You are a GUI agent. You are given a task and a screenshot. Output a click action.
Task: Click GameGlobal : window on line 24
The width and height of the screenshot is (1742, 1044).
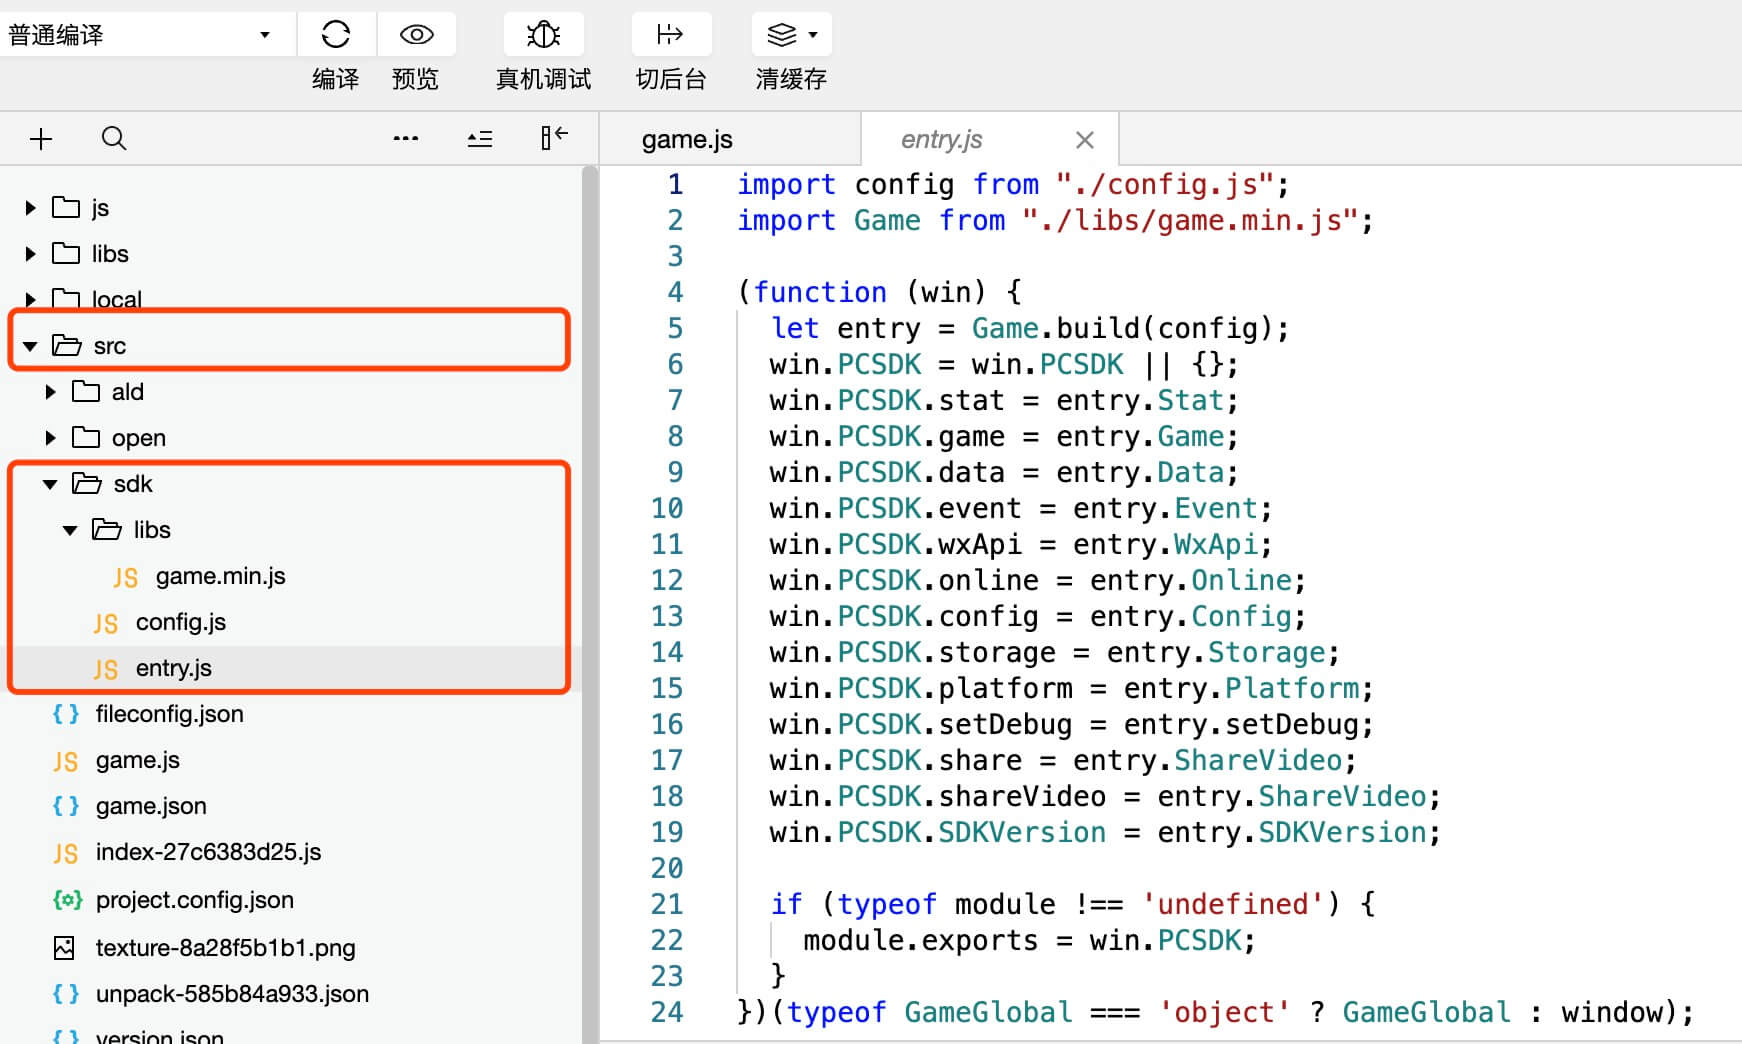pyautogui.click(x=1511, y=1012)
